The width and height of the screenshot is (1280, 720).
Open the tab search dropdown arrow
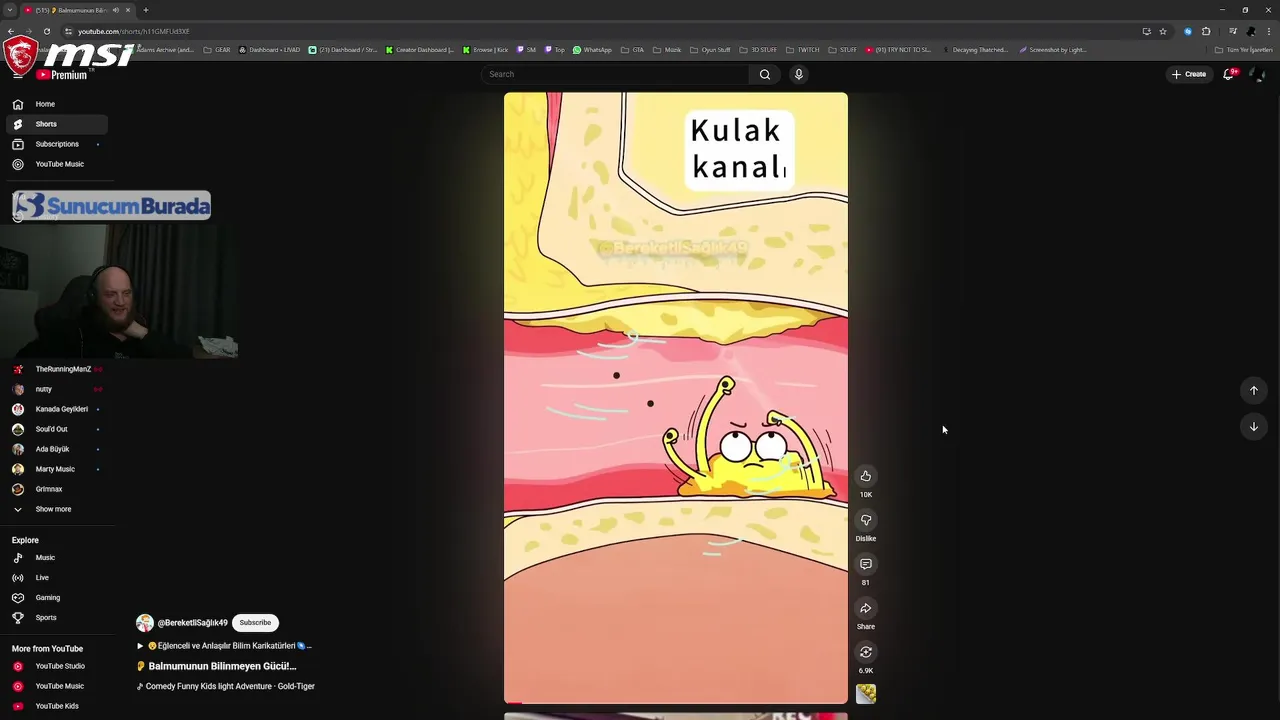click(x=9, y=10)
